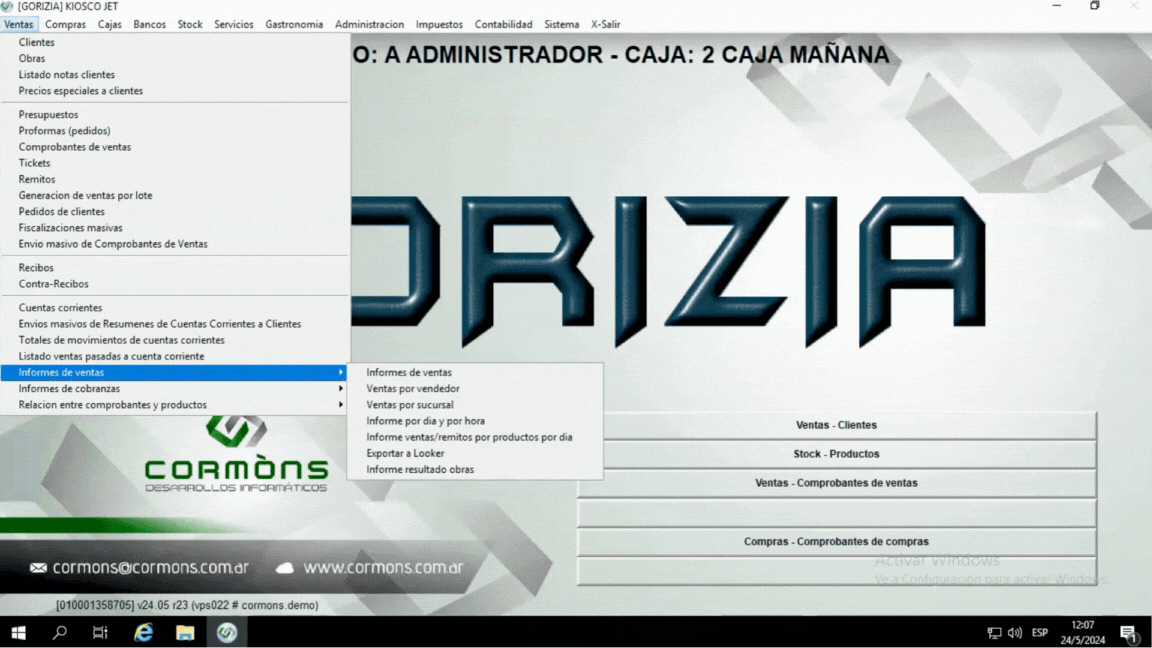Click Stock - Productos button
1152x648 pixels.
pos(836,454)
